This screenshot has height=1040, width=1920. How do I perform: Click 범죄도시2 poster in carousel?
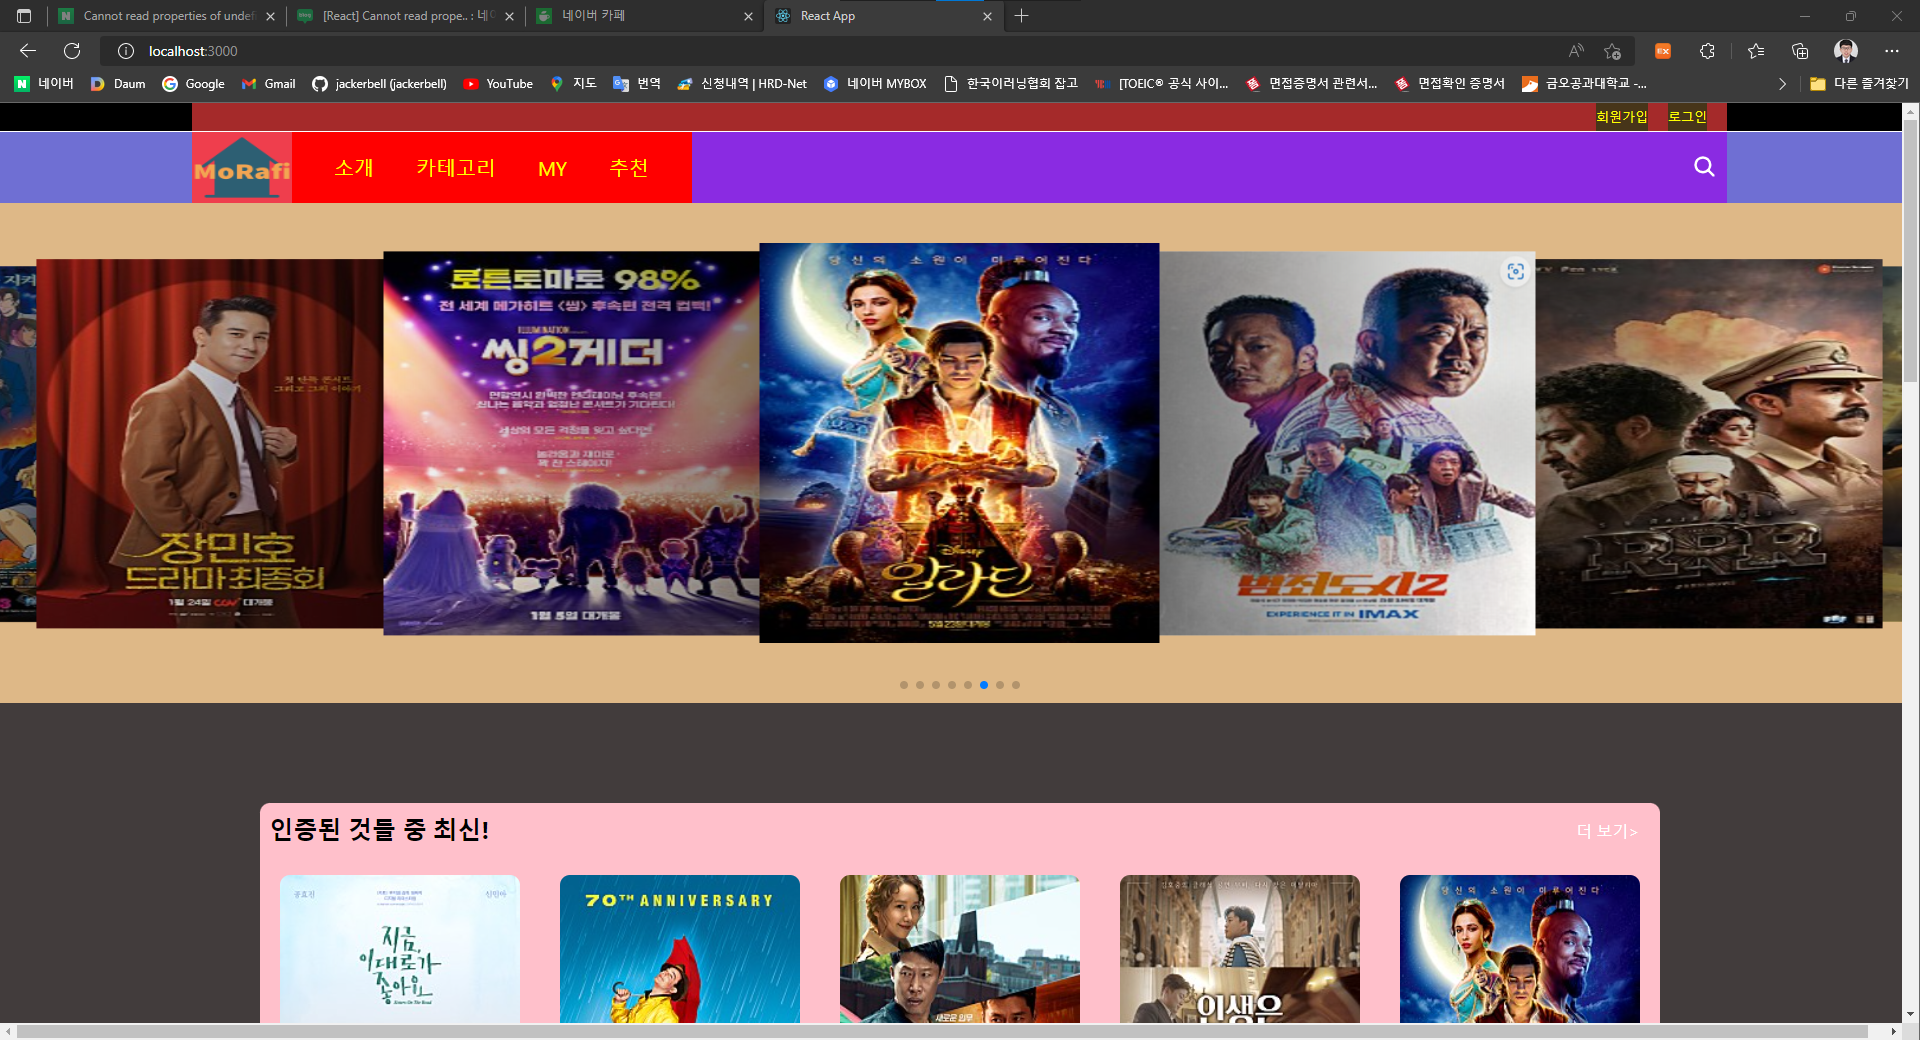1347,443
